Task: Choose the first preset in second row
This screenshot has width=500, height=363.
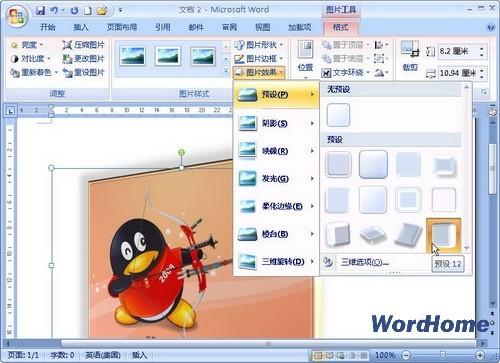Action: click(x=338, y=200)
